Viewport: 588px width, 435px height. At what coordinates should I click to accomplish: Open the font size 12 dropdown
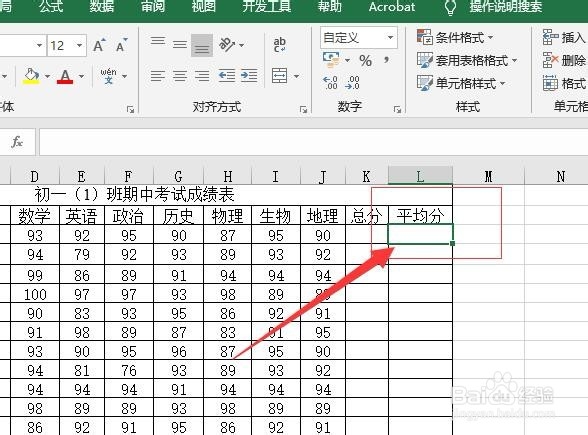pyautogui.click(x=79, y=45)
